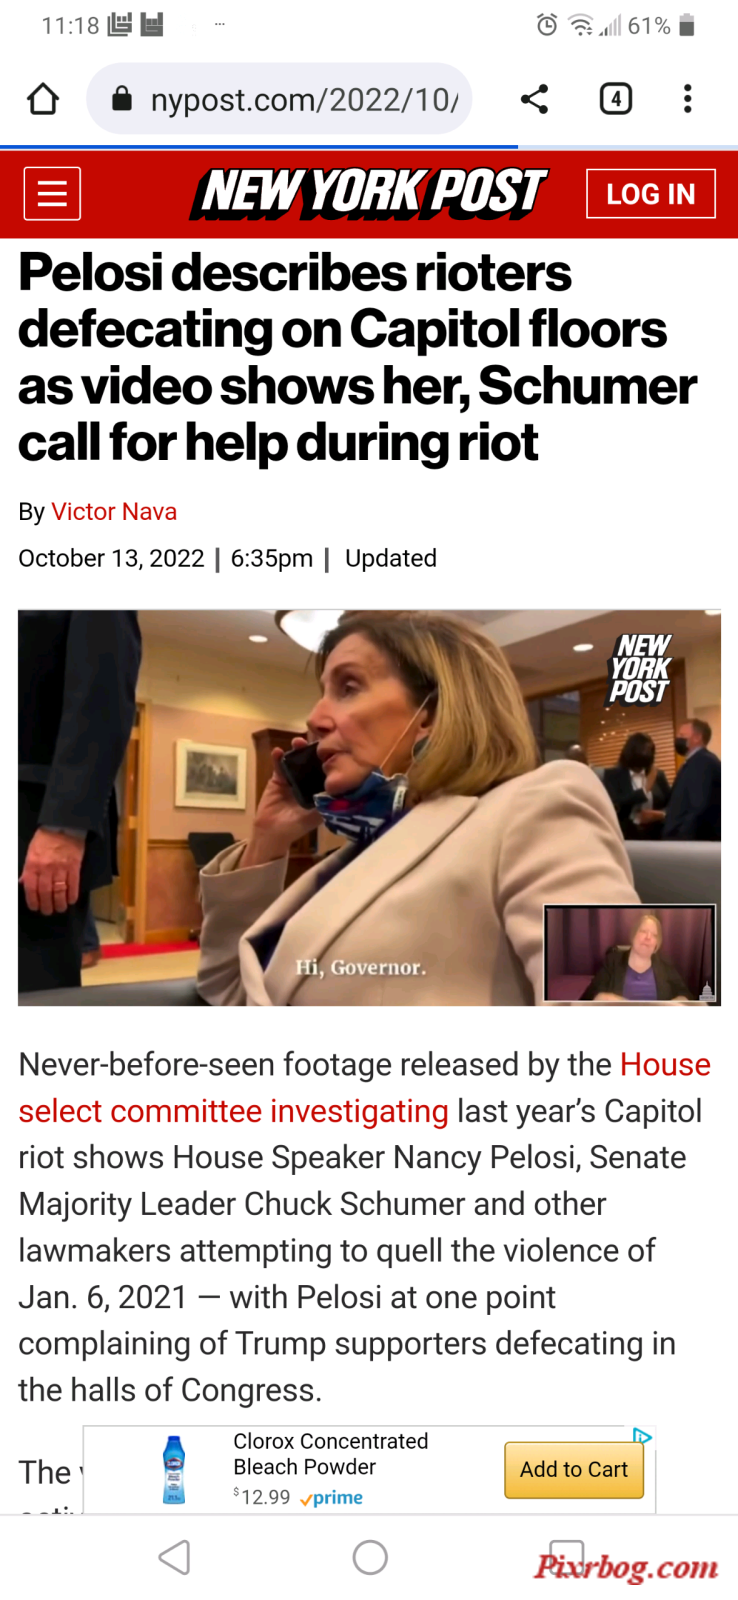The height and width of the screenshot is (1600, 738).
Task: Tap the Android home circle button
Action: (370, 1557)
